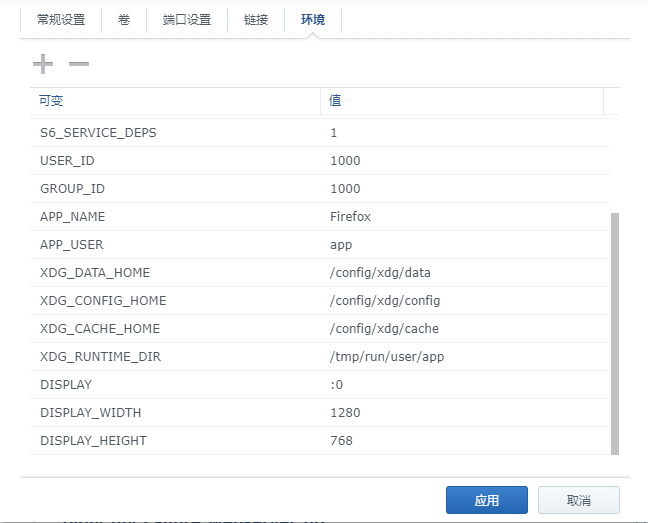Select the DISPLAY_HEIGHT variable name
The height and width of the screenshot is (523, 648).
(93, 441)
